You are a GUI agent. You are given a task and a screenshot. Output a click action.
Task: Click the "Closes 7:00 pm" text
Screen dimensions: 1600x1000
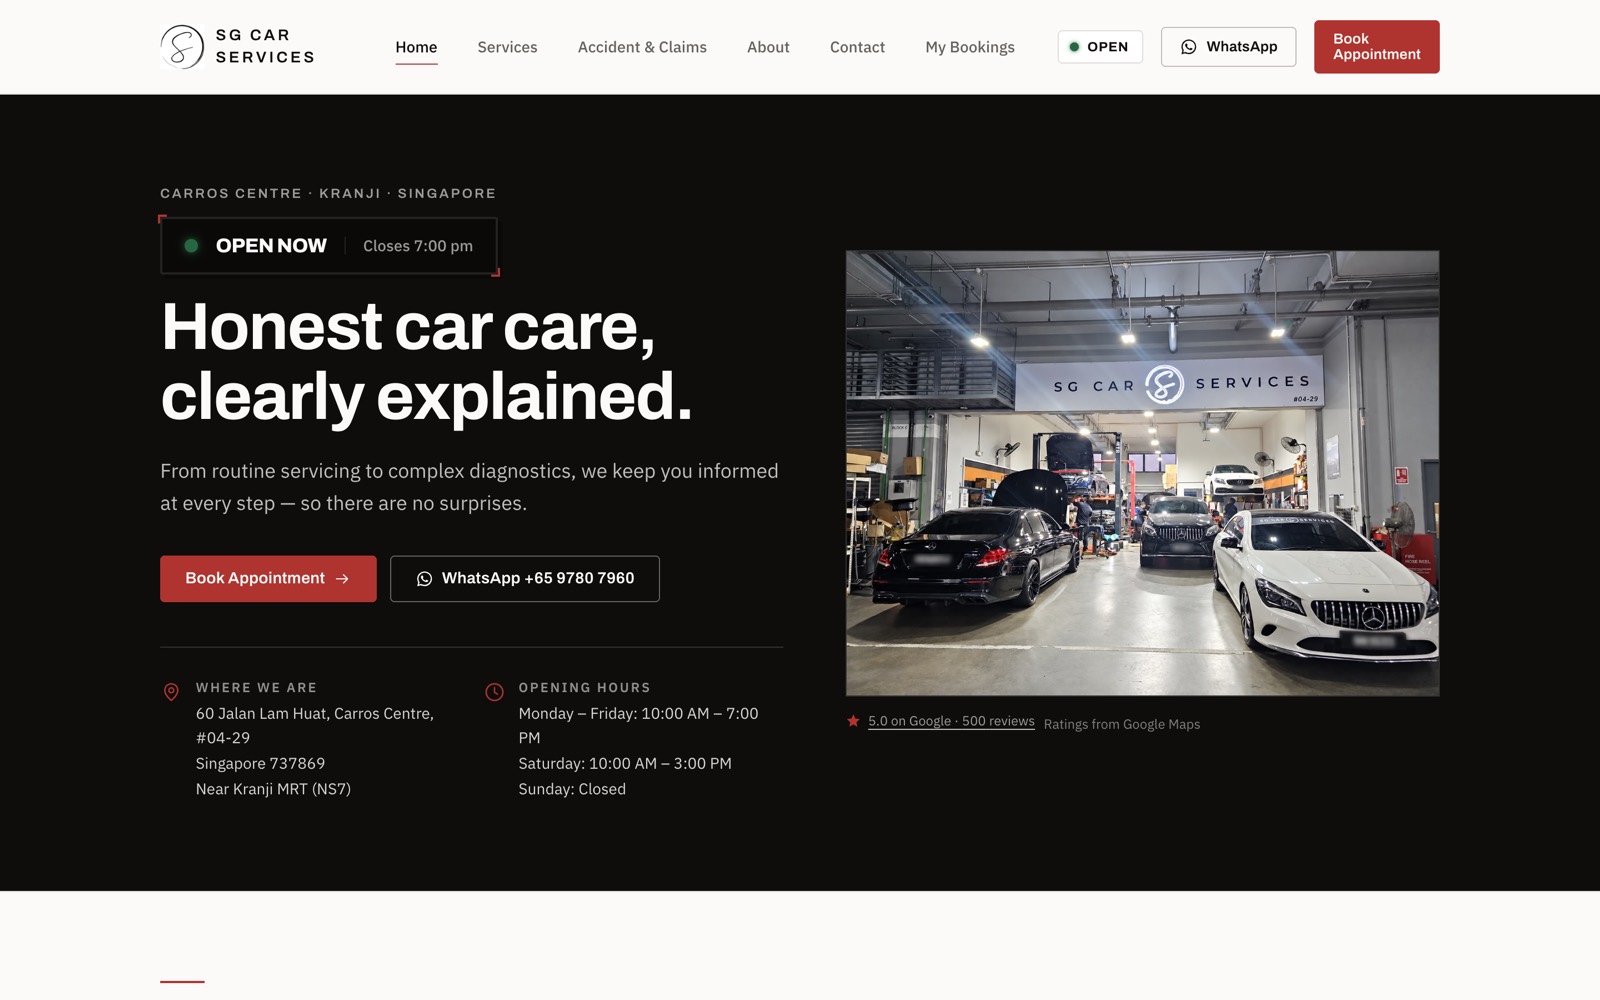click(418, 246)
